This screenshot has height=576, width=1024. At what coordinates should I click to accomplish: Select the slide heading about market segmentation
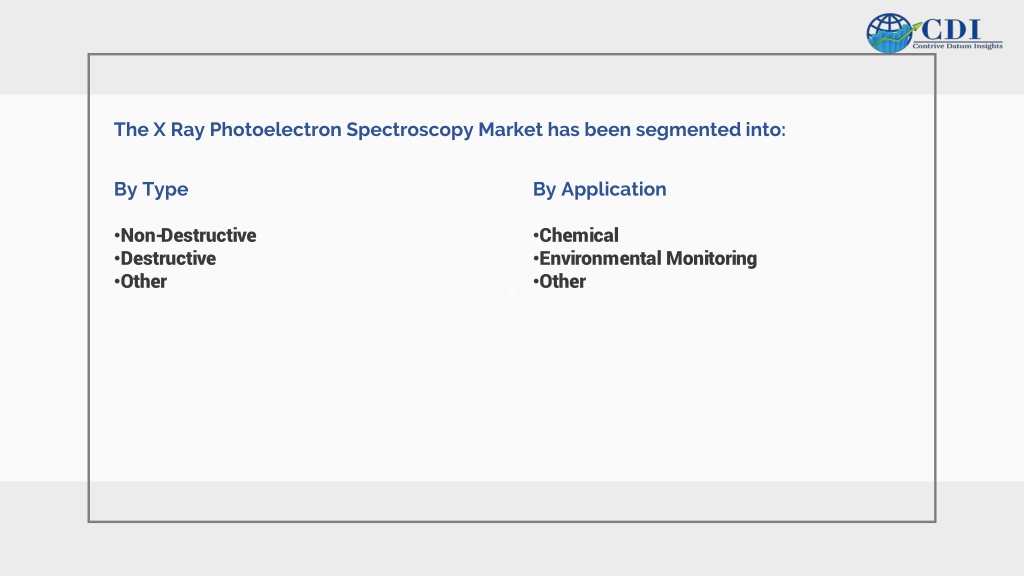[449, 129]
